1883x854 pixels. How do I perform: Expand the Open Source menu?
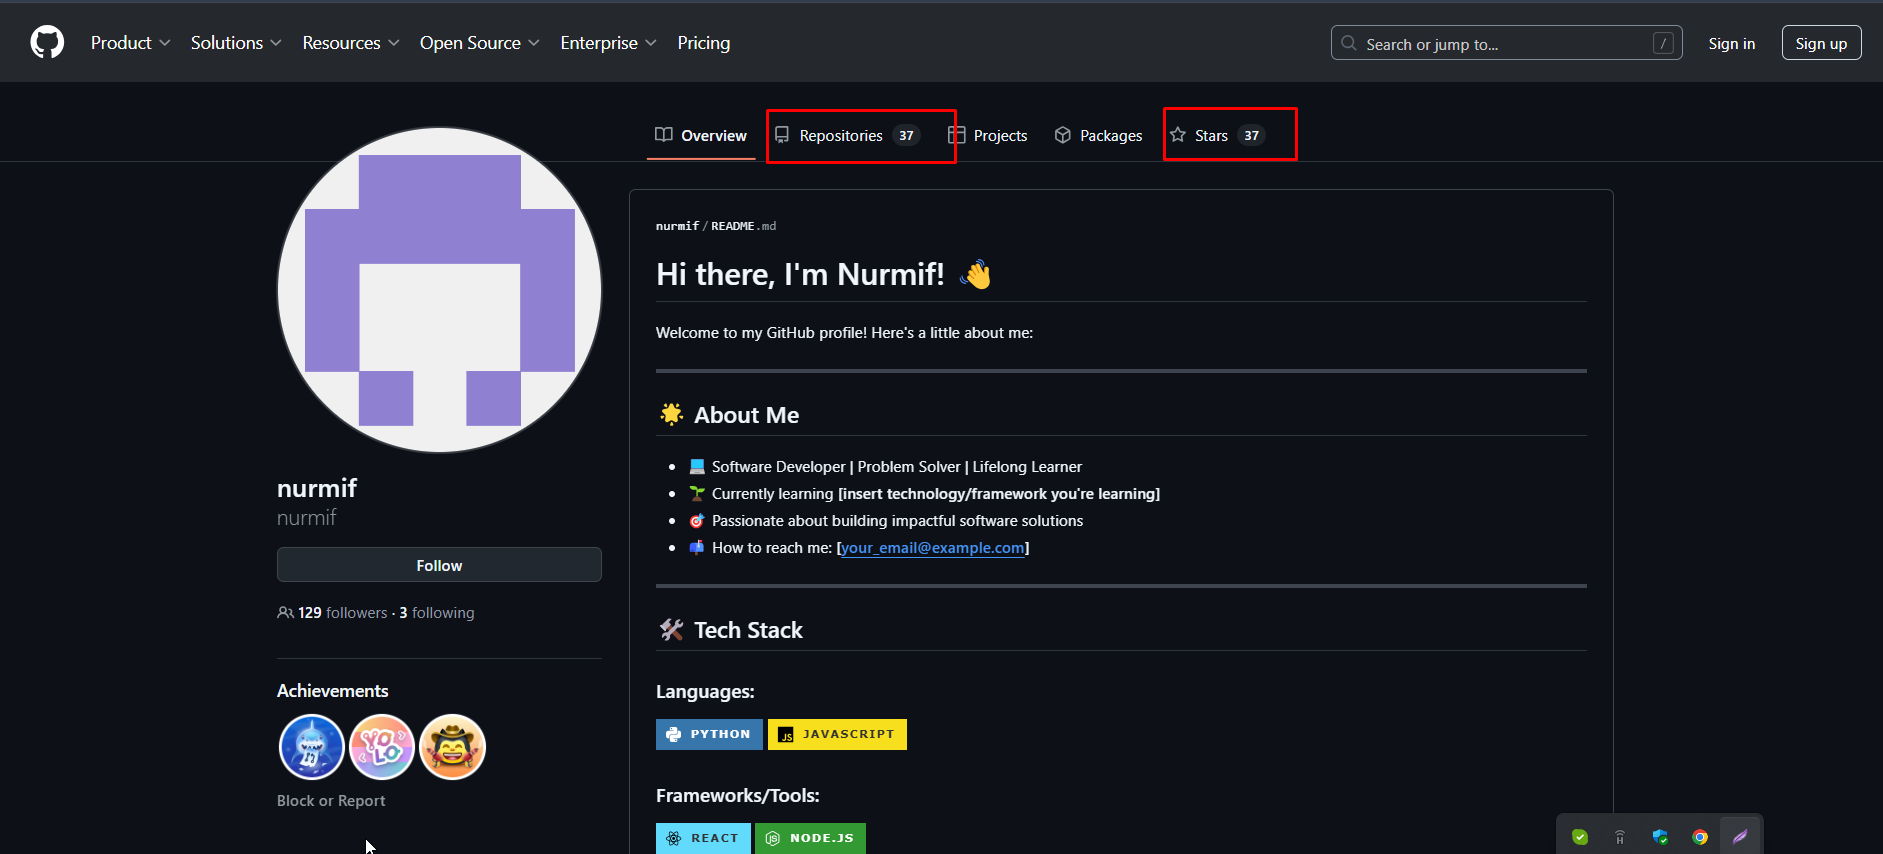(x=480, y=43)
